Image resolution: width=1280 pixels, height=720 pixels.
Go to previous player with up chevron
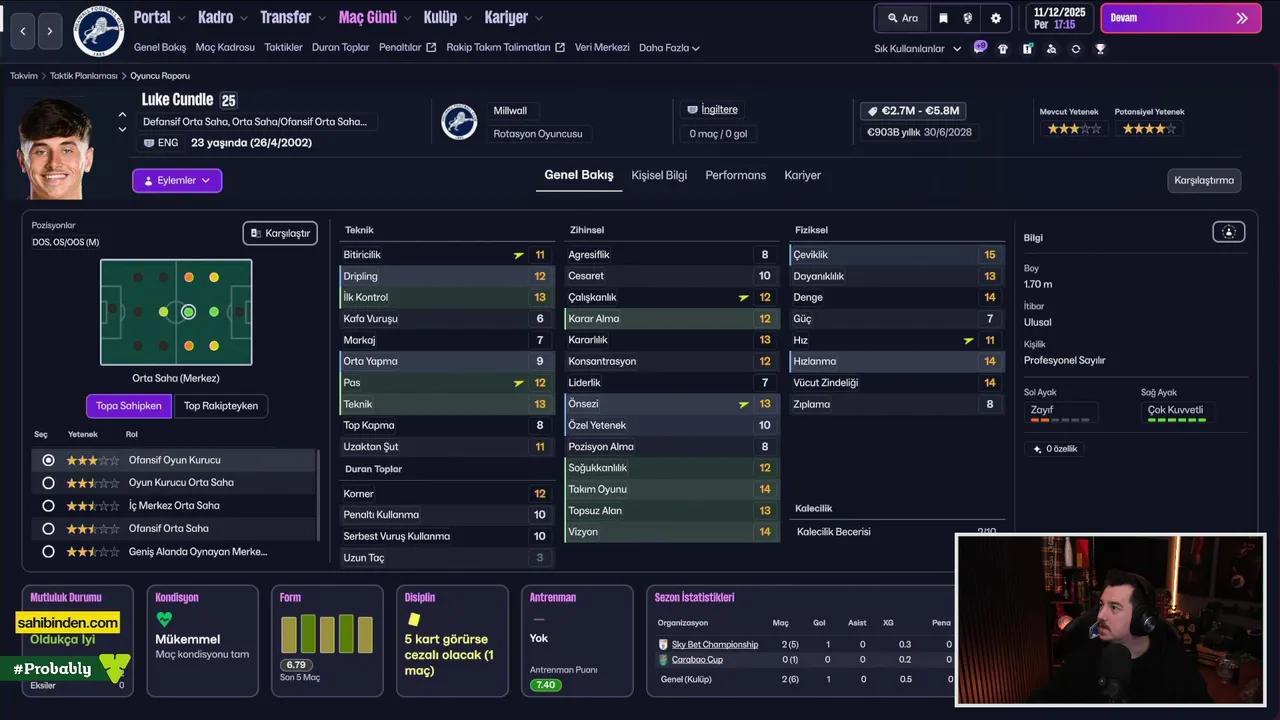pyautogui.click(x=122, y=114)
